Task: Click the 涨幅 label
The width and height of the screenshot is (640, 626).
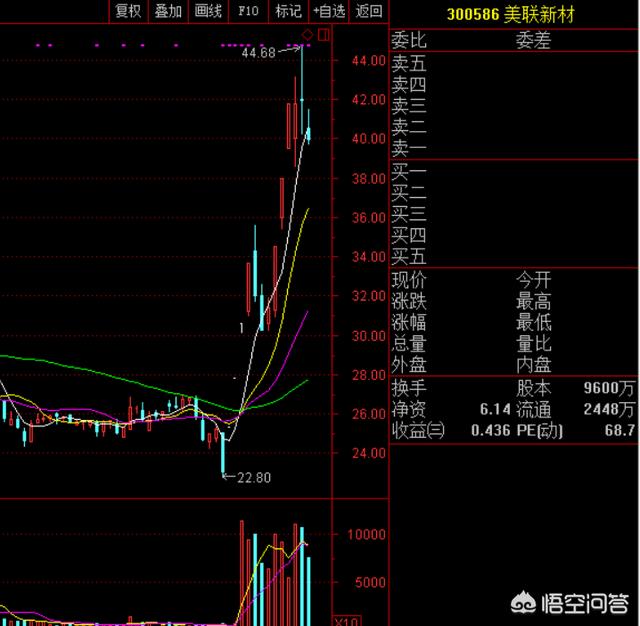Action: (409, 322)
